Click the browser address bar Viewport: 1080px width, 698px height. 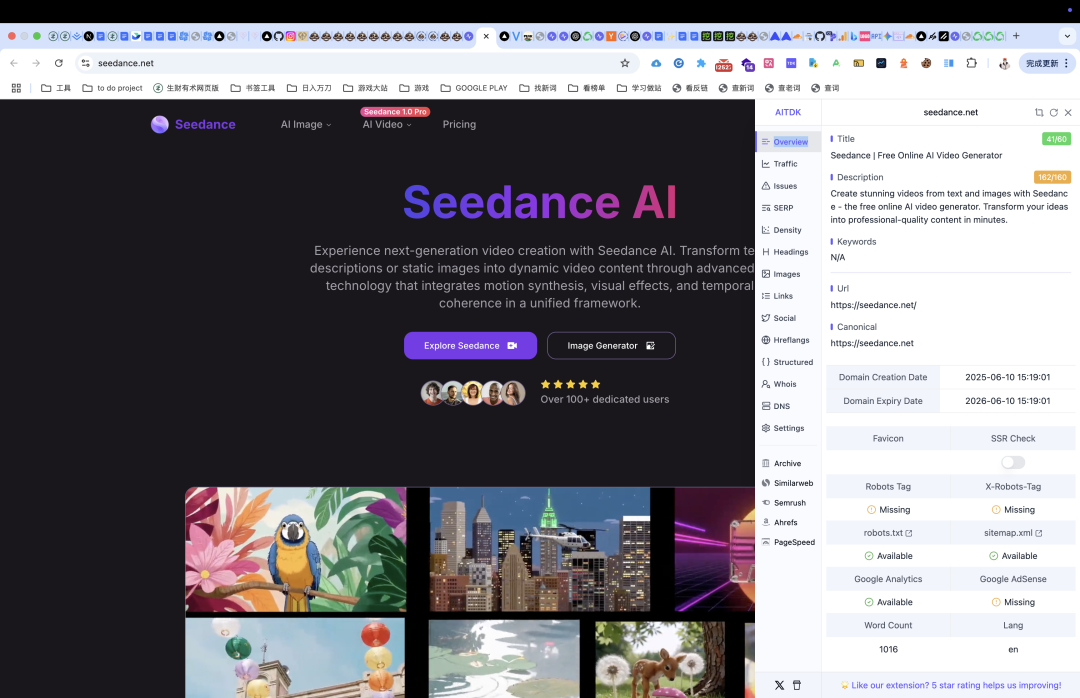click(x=355, y=63)
